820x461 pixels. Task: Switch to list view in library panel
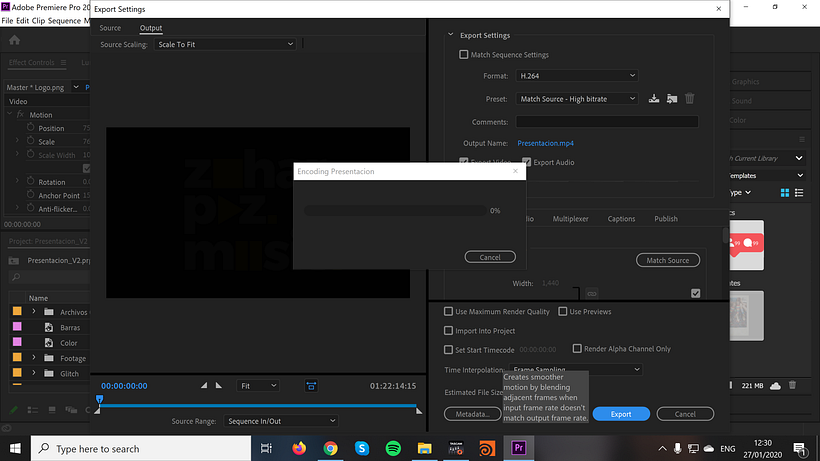(x=799, y=193)
